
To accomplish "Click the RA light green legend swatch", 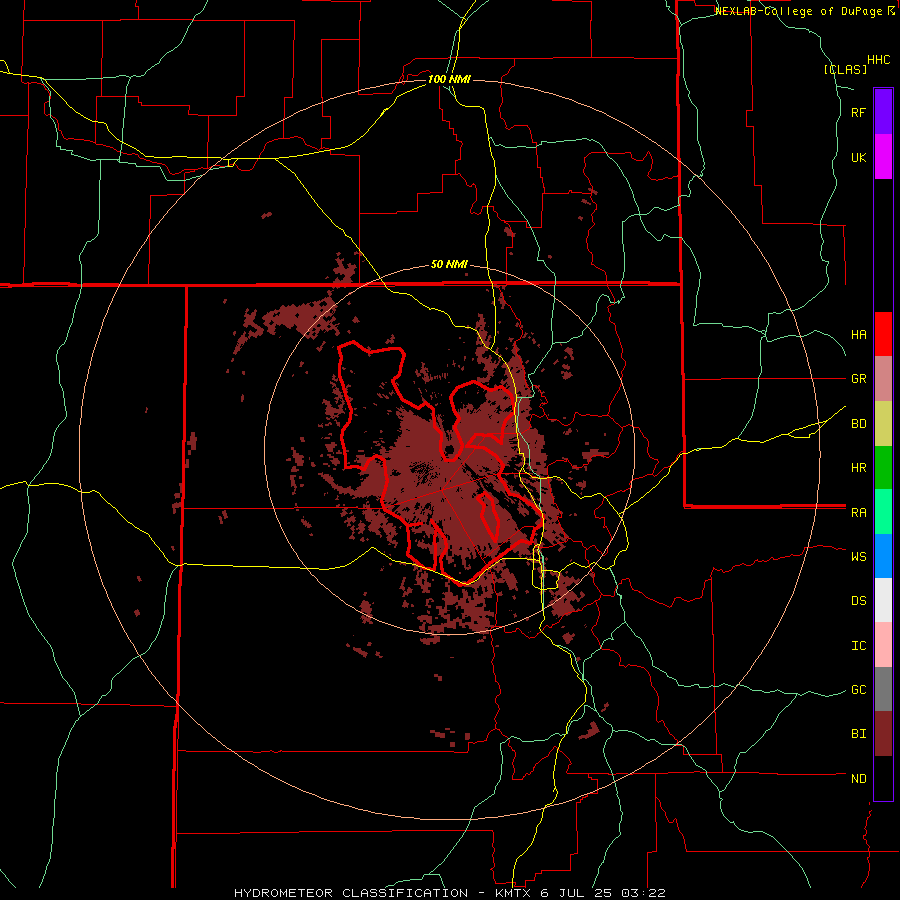I will [x=883, y=512].
